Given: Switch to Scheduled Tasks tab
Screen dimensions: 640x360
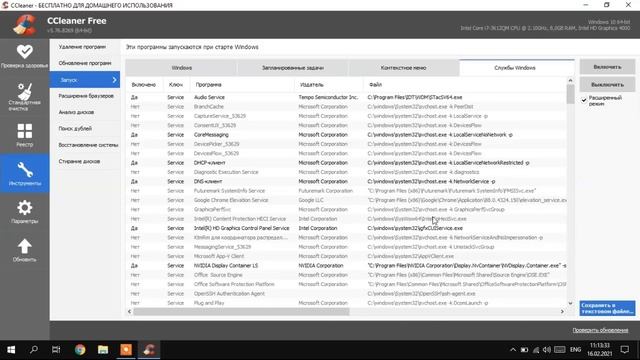Looking at the screenshot, I should coord(293,68).
